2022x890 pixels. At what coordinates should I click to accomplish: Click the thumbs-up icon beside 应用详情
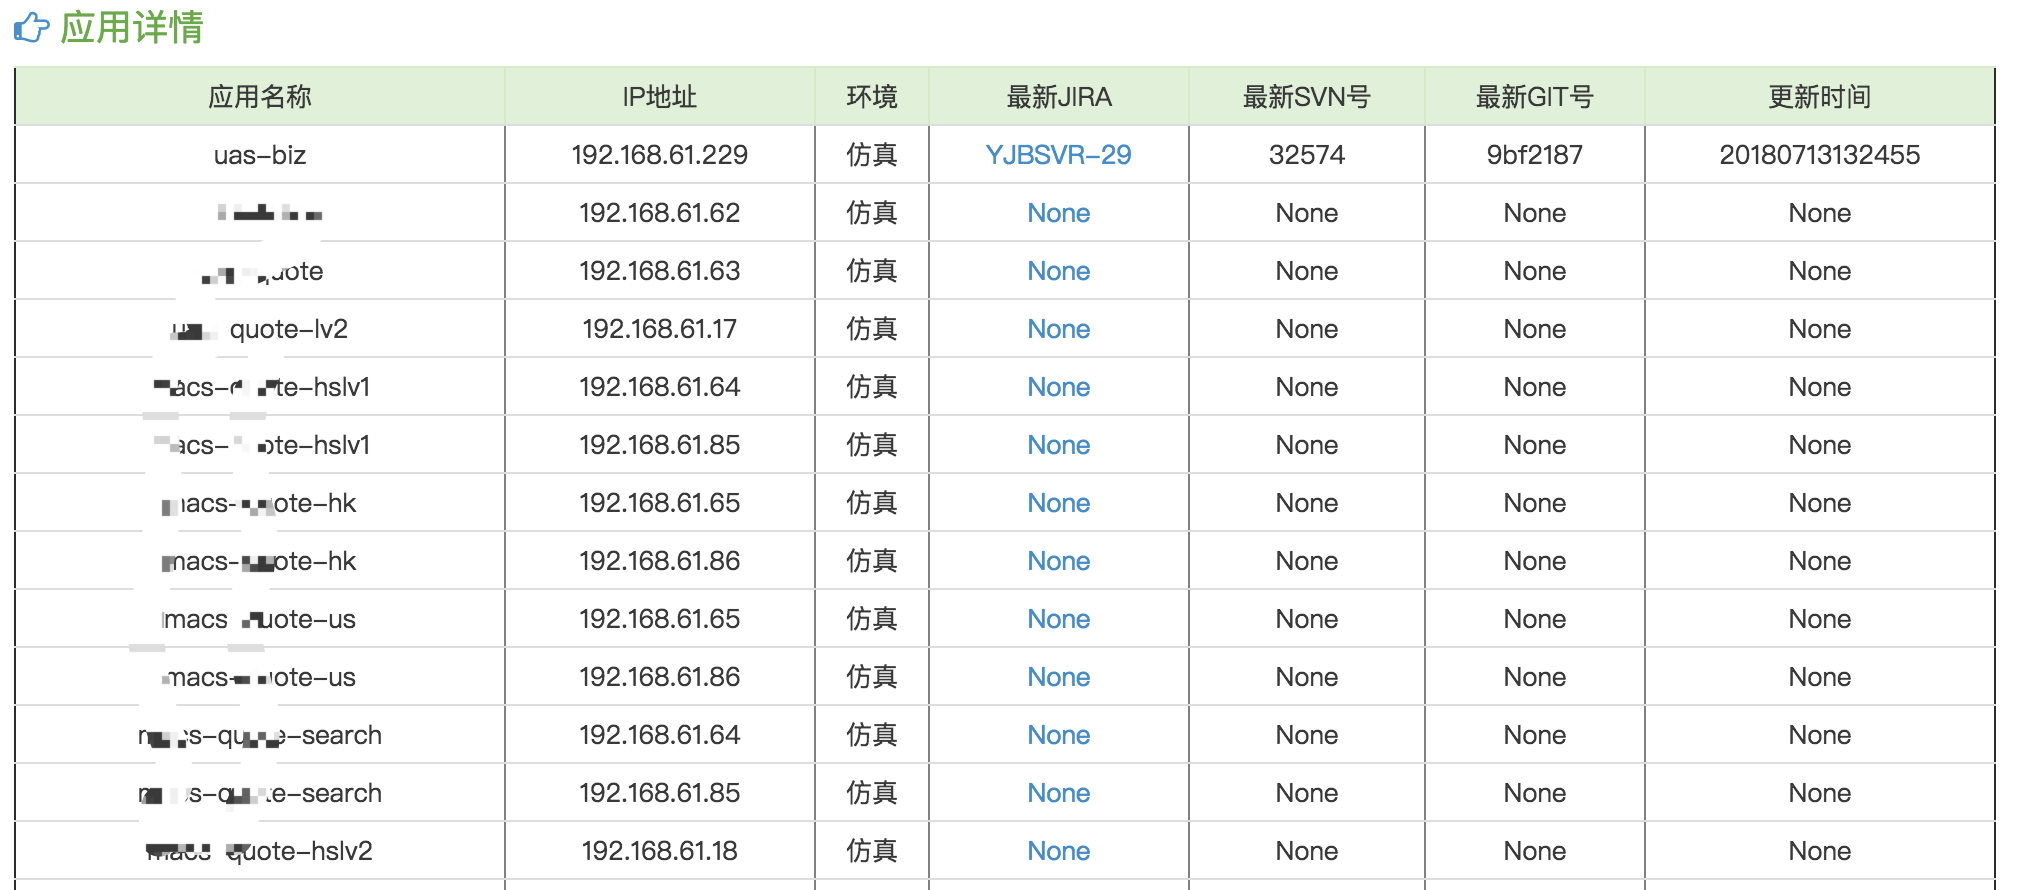pyautogui.click(x=31, y=27)
